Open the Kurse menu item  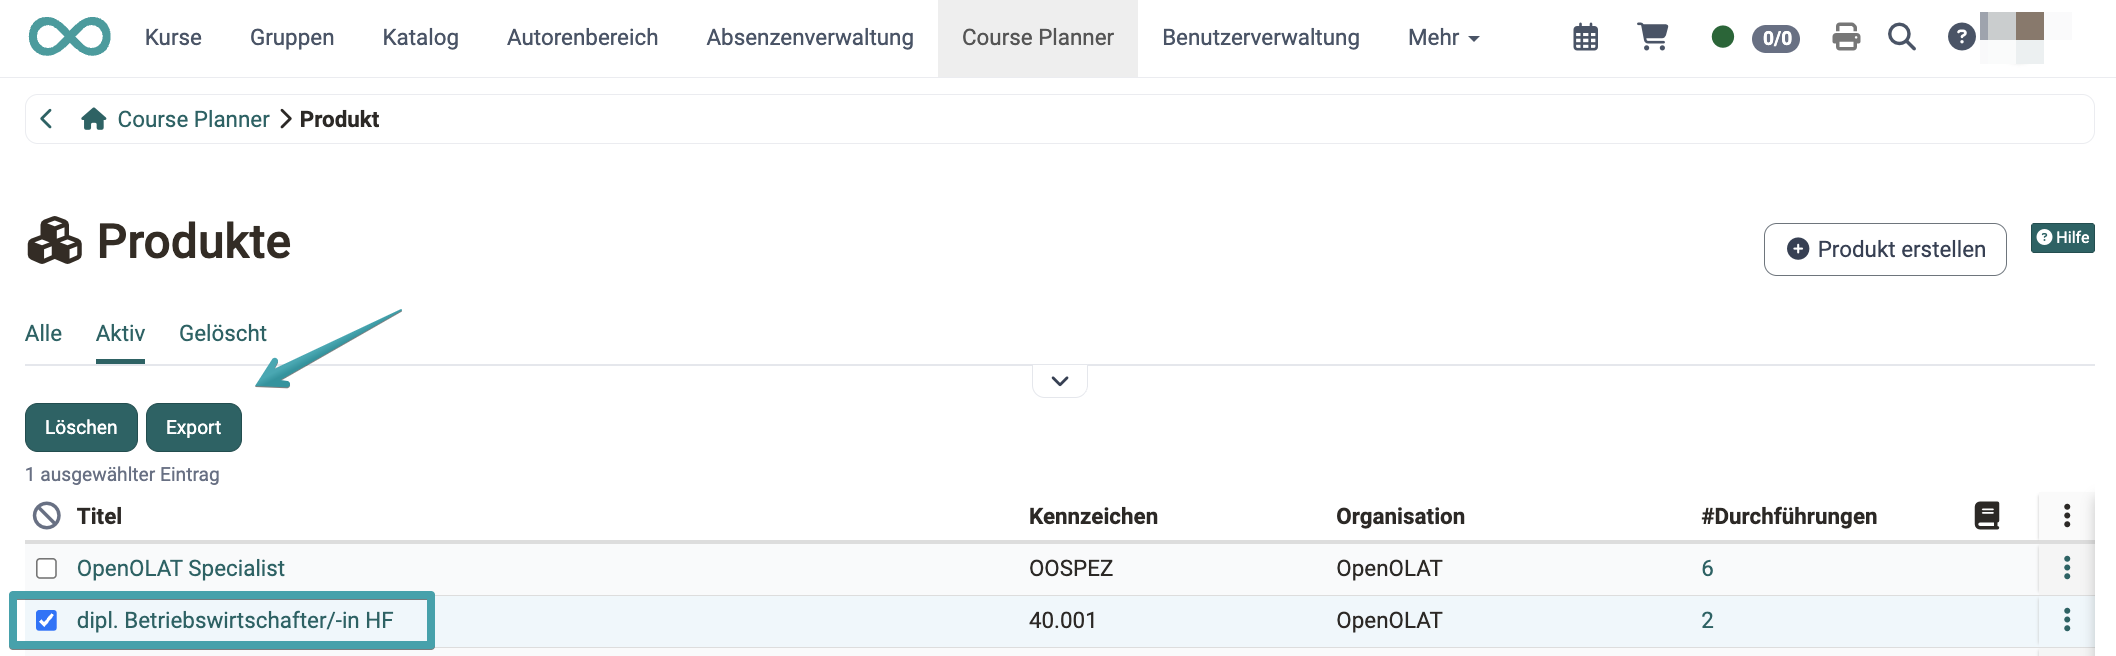tap(173, 37)
